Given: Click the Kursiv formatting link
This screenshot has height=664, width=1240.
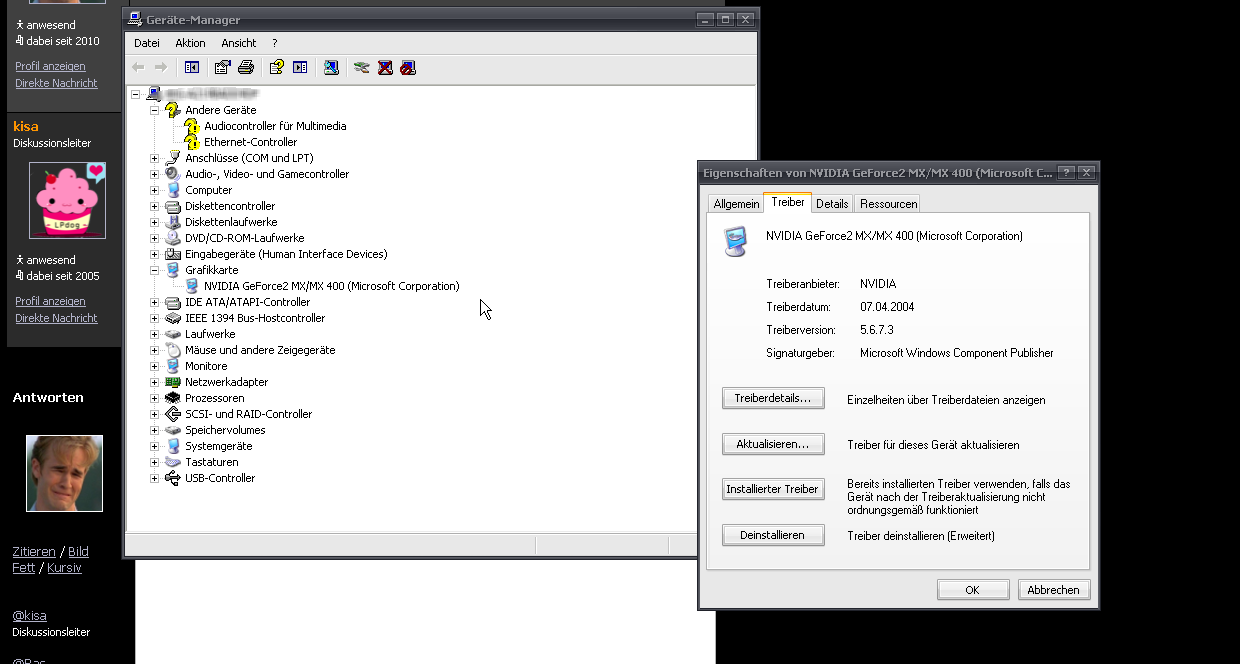Looking at the screenshot, I should coord(64,568).
